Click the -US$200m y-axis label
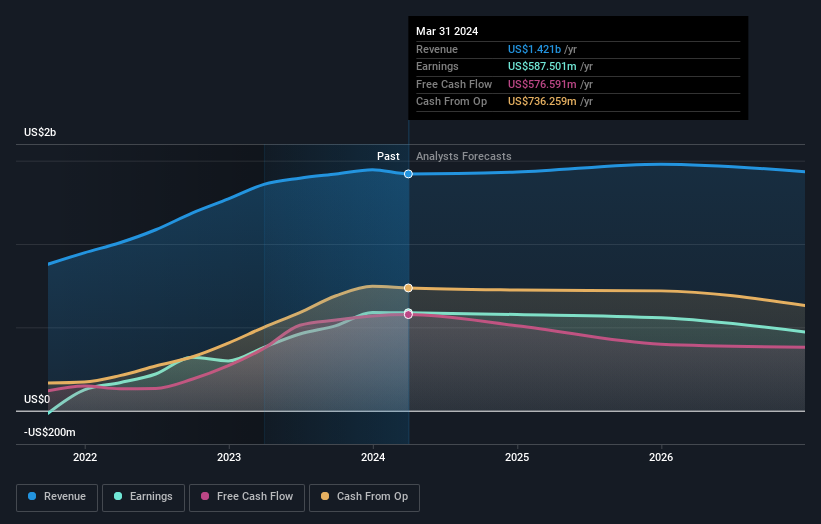Screen dimensions: 821x524 pyautogui.click(x=50, y=432)
